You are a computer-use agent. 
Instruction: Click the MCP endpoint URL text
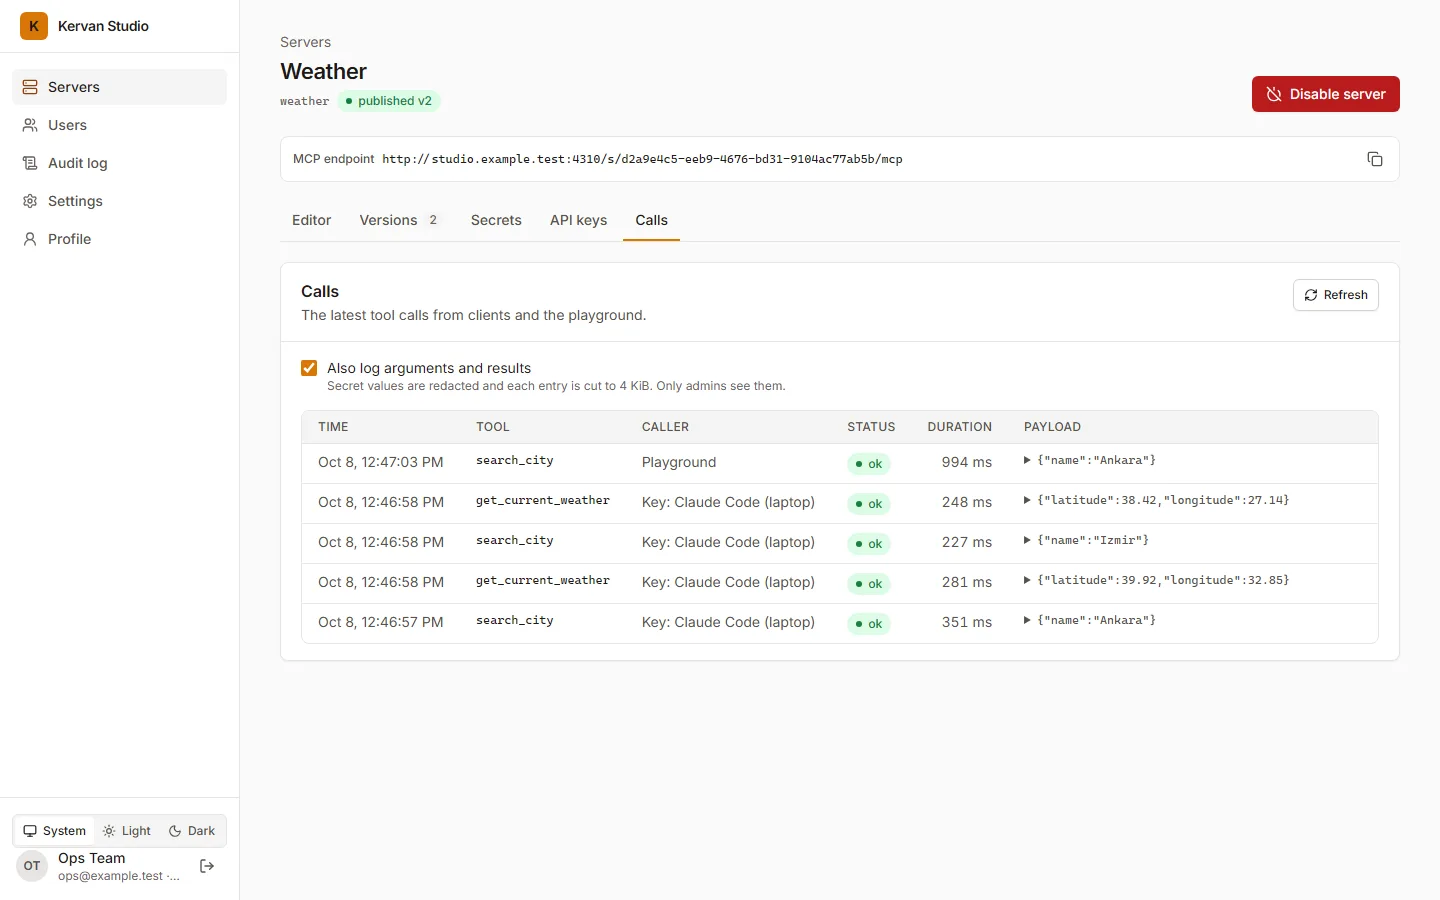[642, 159]
